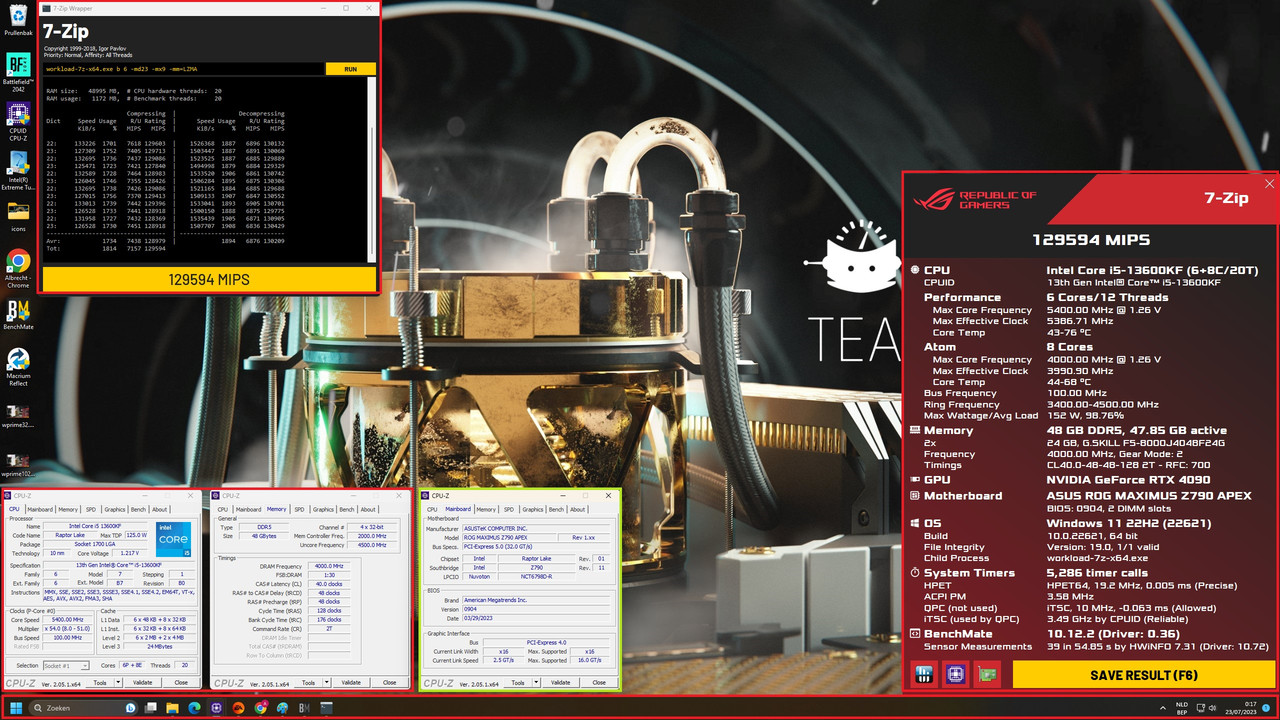Click Validate in left CPU-Z window
Viewport: 1280px width, 720px height.
click(x=142, y=682)
